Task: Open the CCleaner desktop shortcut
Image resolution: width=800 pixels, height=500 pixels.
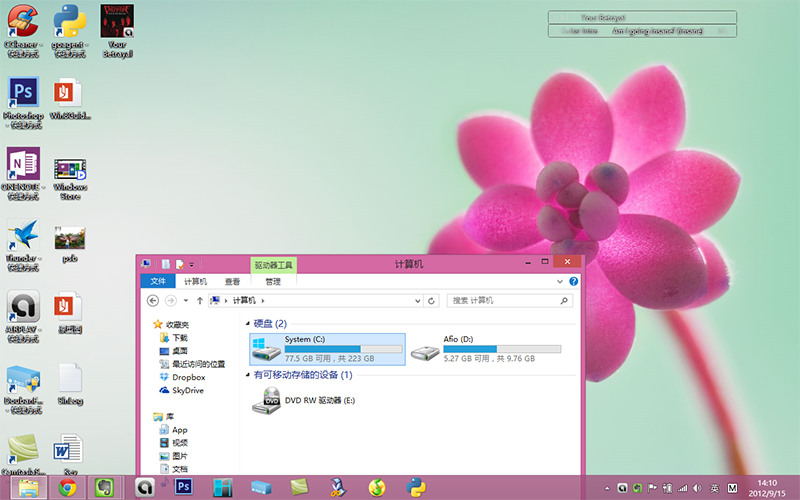Action: pyautogui.click(x=23, y=31)
